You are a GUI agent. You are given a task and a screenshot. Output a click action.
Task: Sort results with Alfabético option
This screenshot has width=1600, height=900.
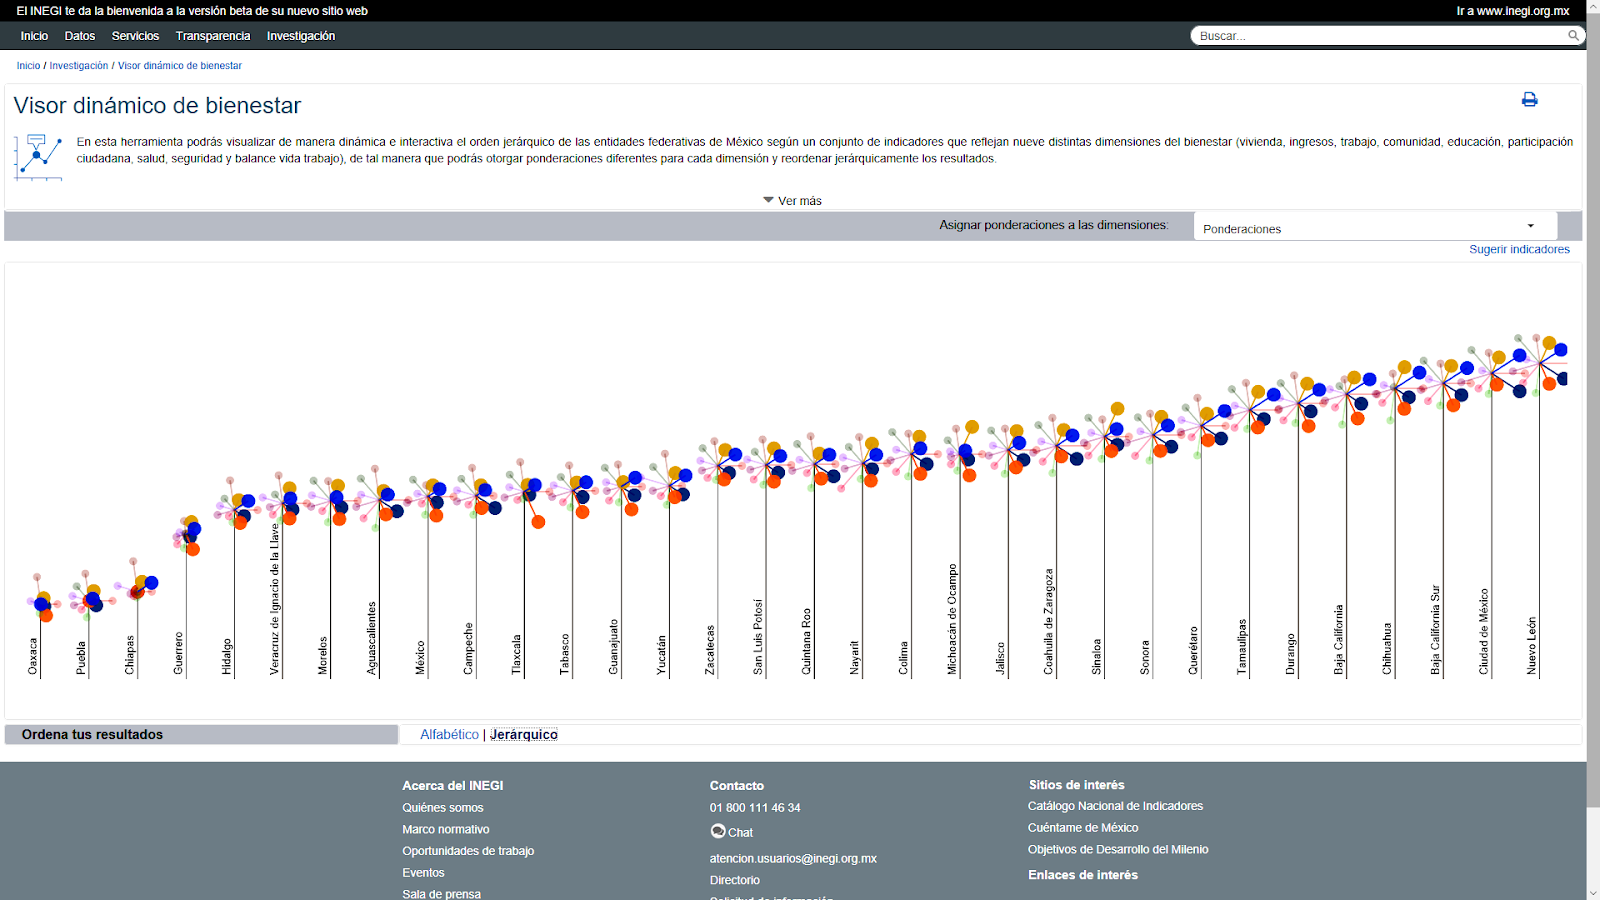[449, 734]
